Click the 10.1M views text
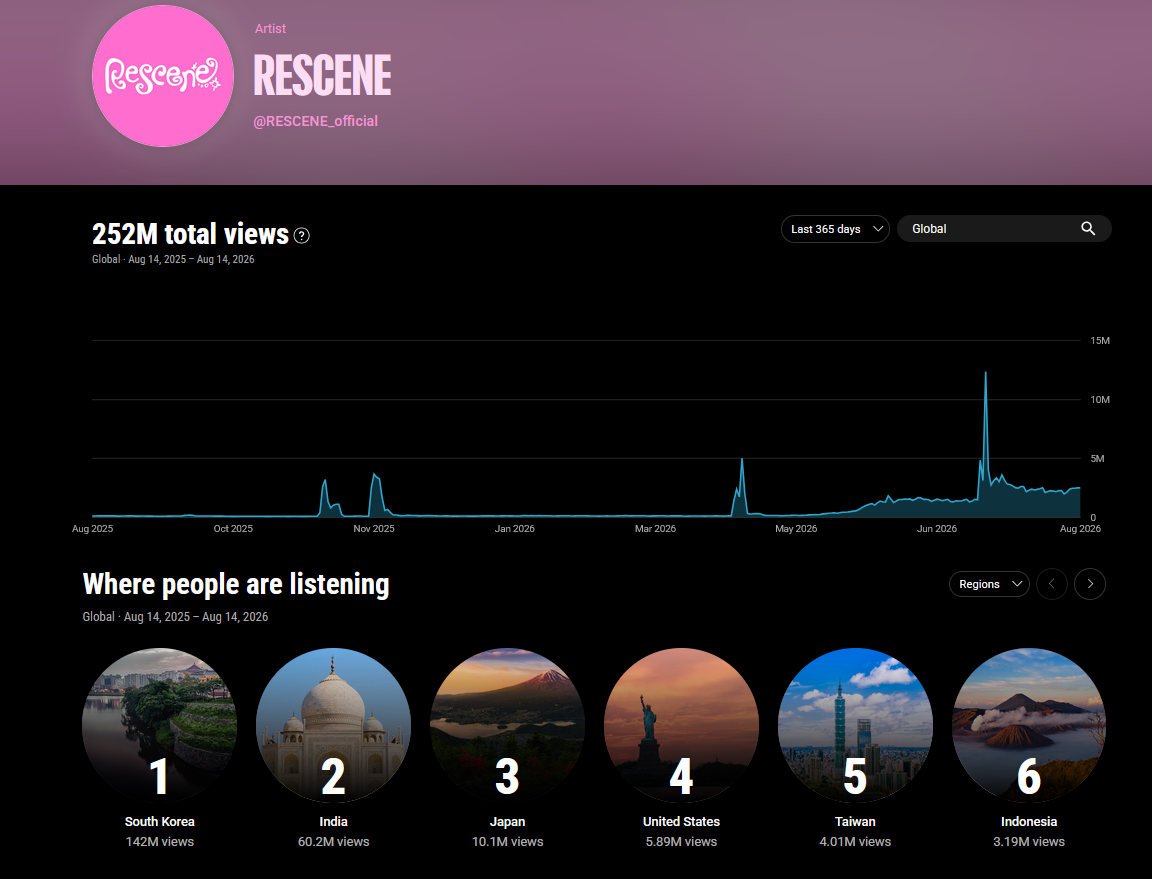The width and height of the screenshot is (1152, 879). tap(508, 842)
